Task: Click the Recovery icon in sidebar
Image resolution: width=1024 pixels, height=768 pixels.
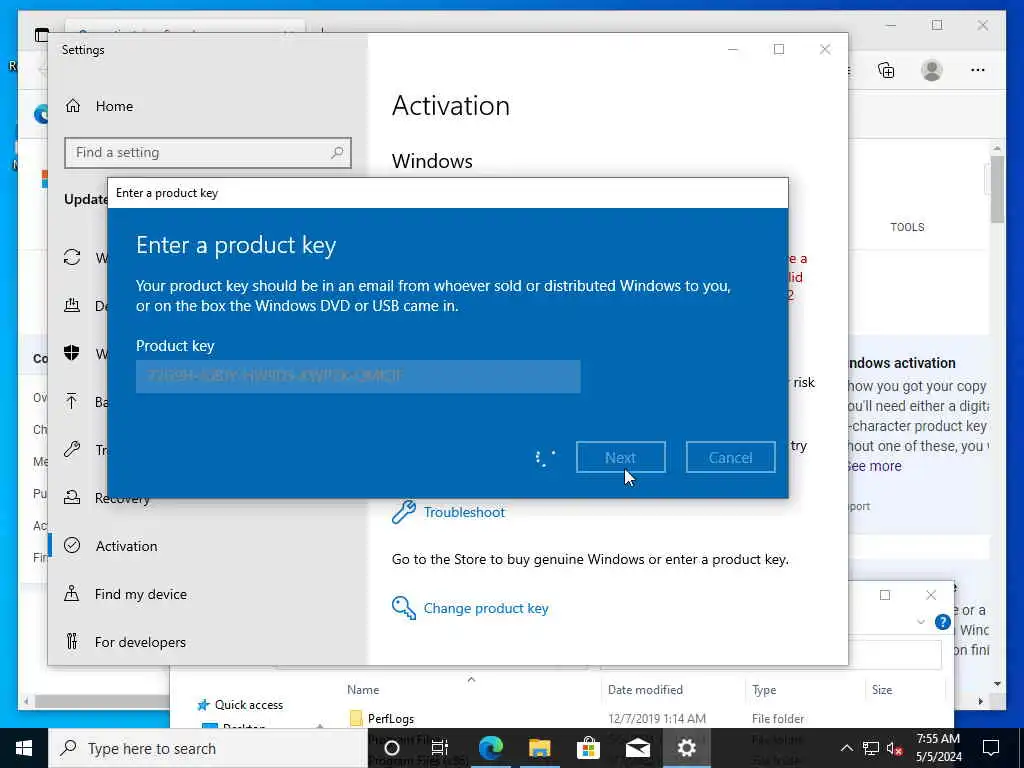Action: click(x=72, y=498)
